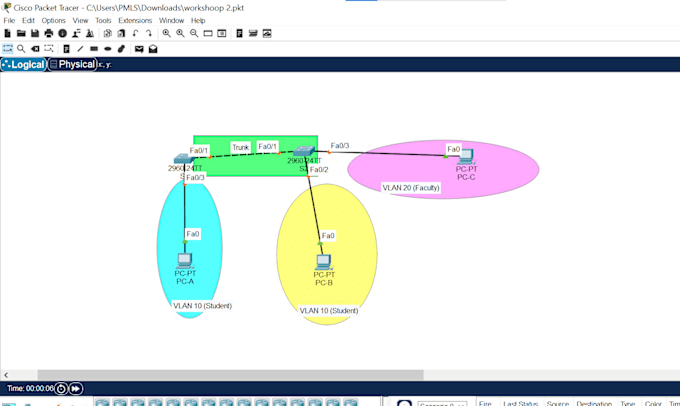Zoom in on the workspace
Image resolution: width=680 pixels, height=406 pixels.
pos(167,33)
